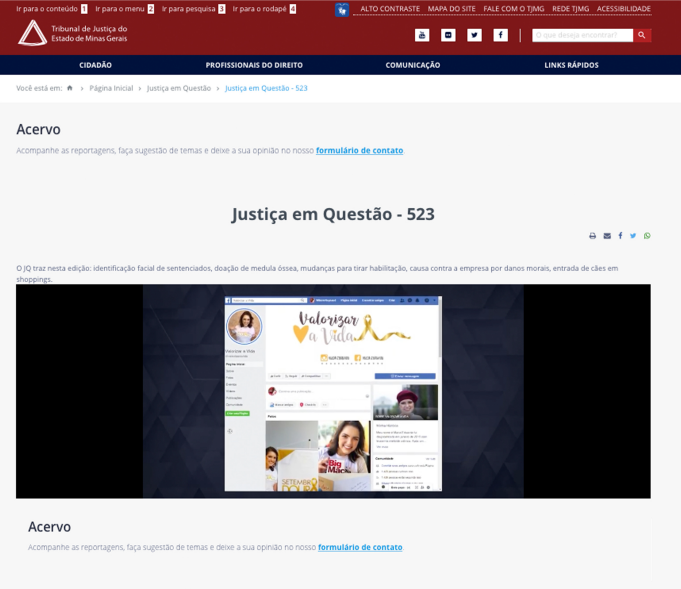Click the VLibras sign language icon

[342, 9]
